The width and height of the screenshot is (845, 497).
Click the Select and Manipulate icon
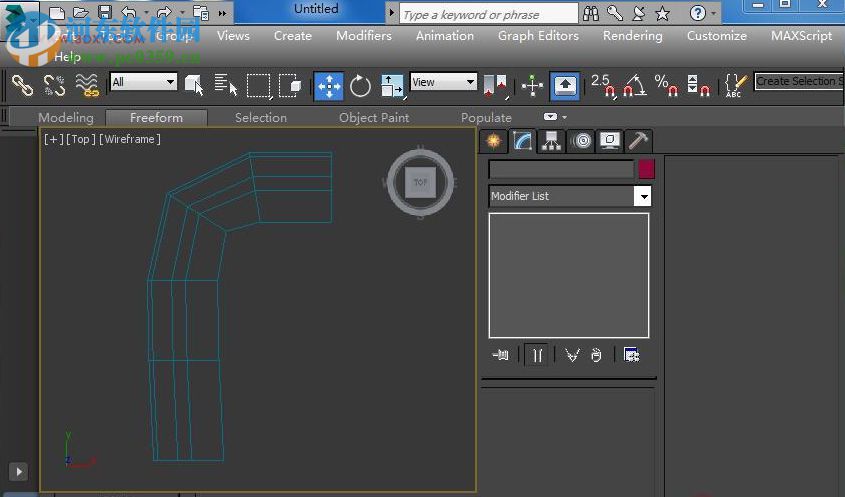pos(532,86)
